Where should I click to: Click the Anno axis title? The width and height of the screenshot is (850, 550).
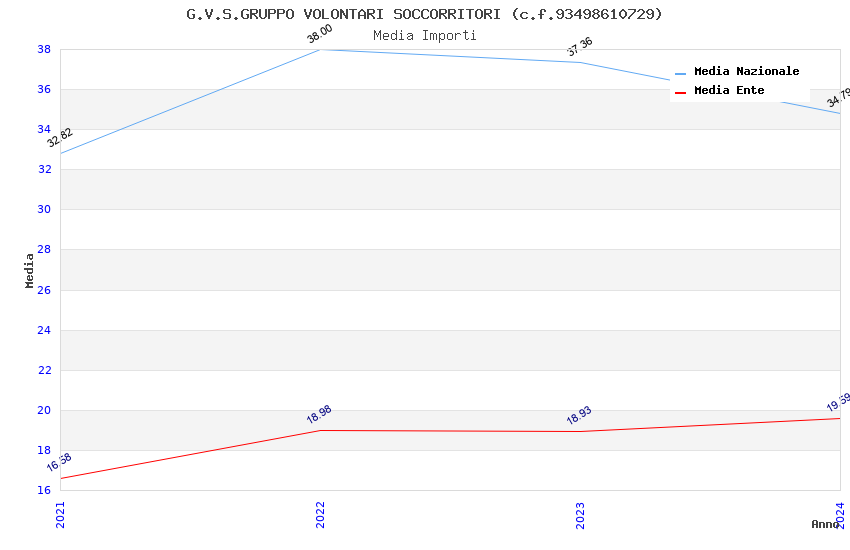click(825, 524)
